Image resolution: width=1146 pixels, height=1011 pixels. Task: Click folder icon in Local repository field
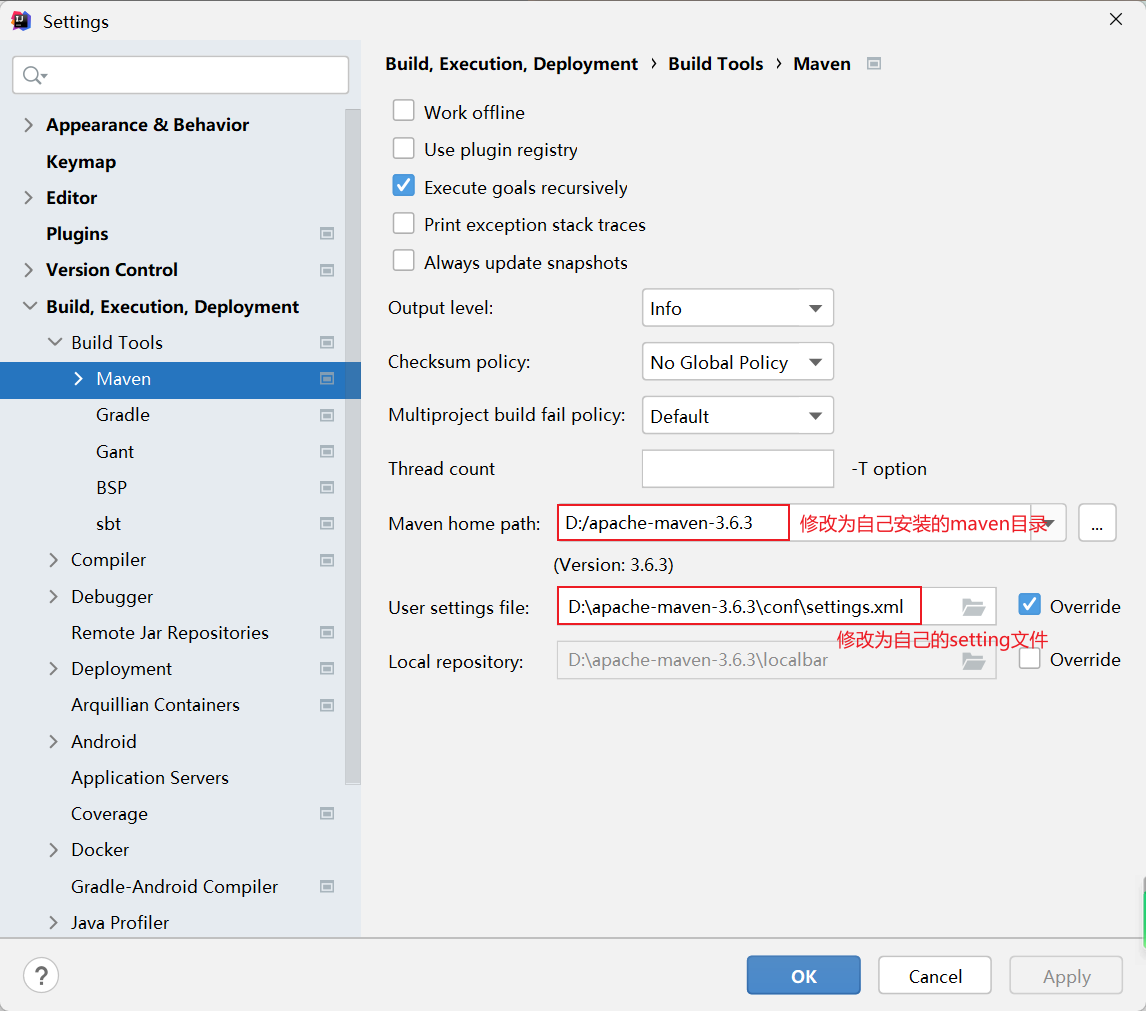click(973, 661)
